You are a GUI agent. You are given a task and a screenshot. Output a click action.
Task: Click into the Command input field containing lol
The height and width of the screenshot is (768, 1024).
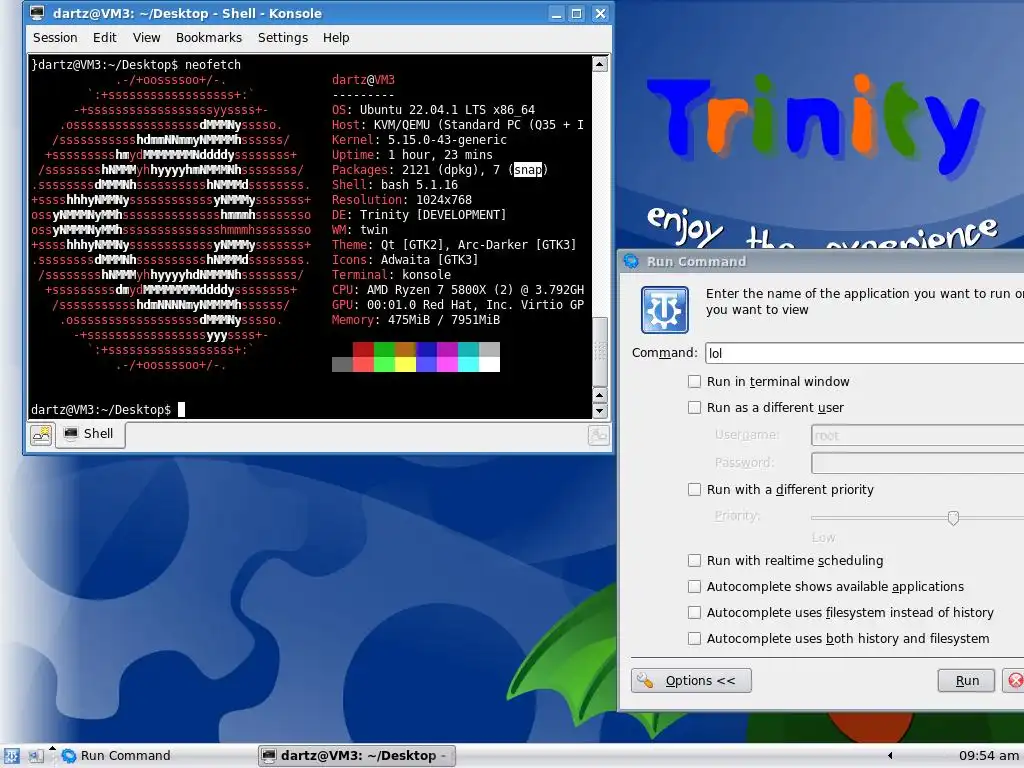pos(865,353)
